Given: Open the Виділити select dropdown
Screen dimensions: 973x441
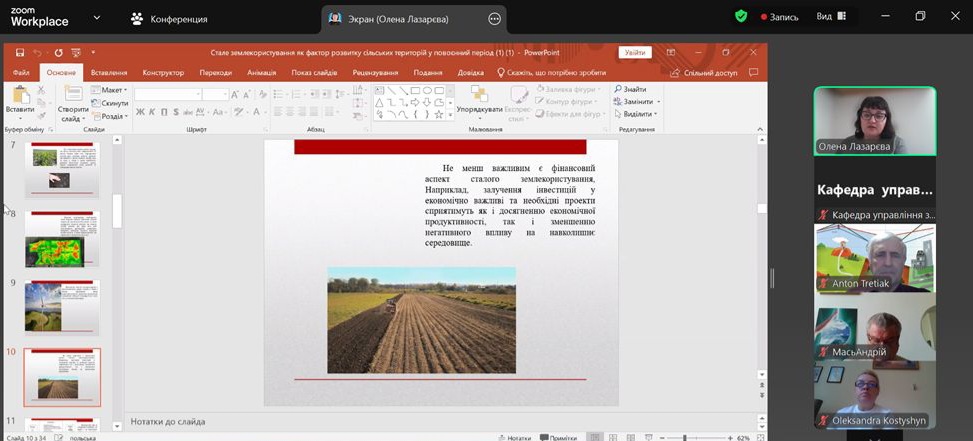Looking at the screenshot, I should [x=635, y=114].
